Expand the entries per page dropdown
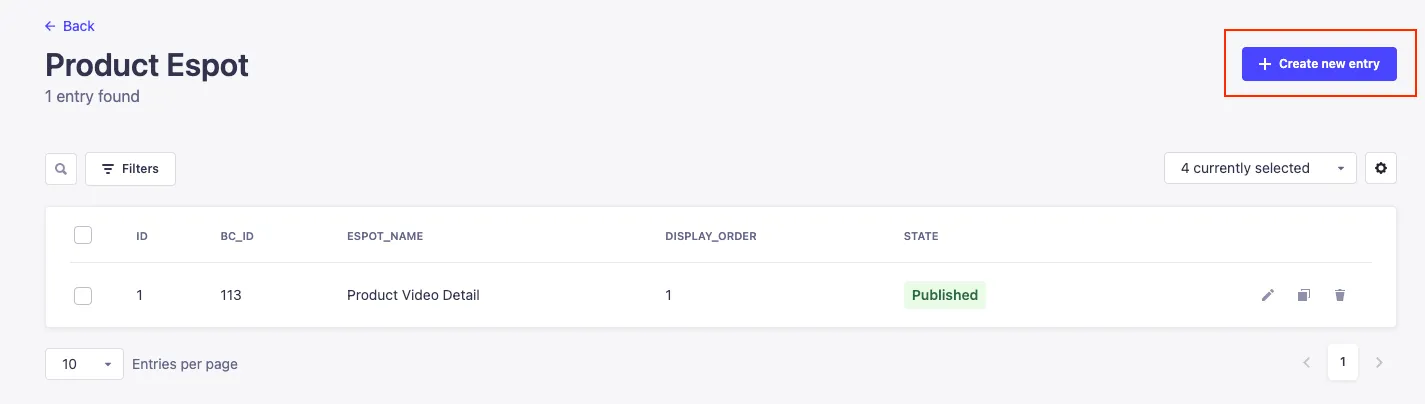 (84, 364)
